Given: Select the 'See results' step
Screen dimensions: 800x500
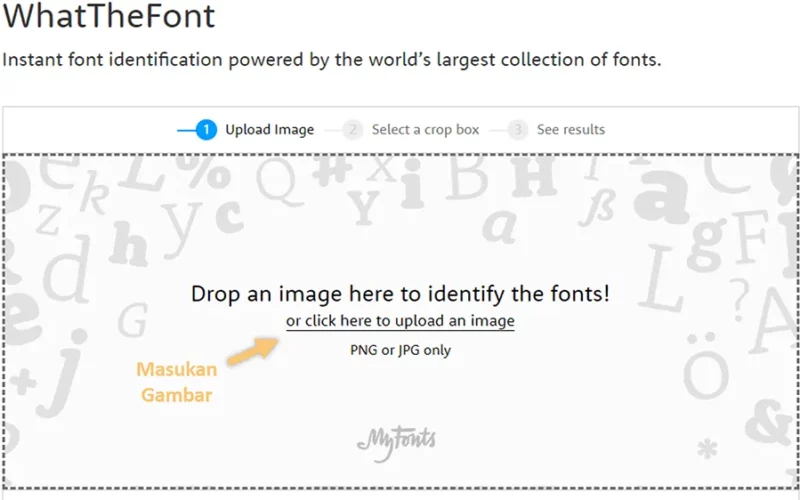Looking at the screenshot, I should [570, 130].
